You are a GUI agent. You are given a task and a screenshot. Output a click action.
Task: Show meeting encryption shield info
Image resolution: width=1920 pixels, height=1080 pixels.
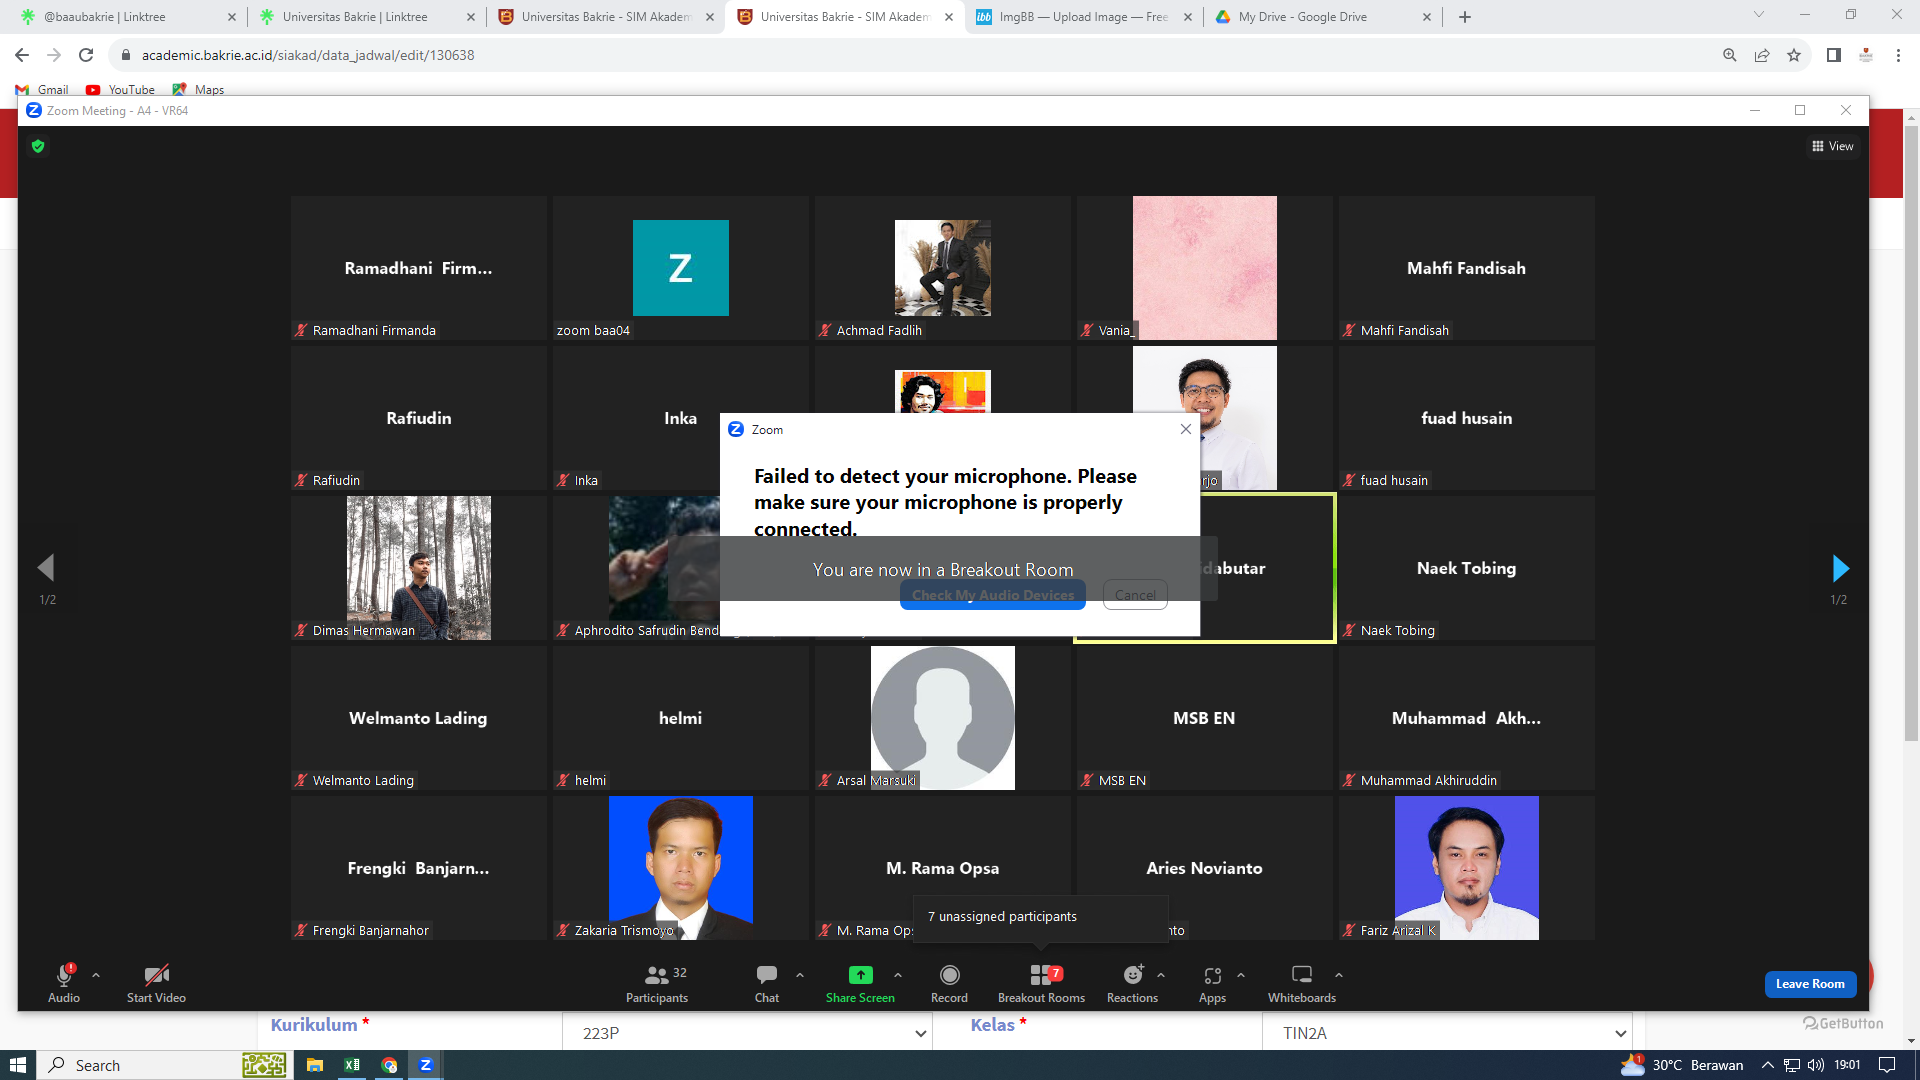click(38, 146)
